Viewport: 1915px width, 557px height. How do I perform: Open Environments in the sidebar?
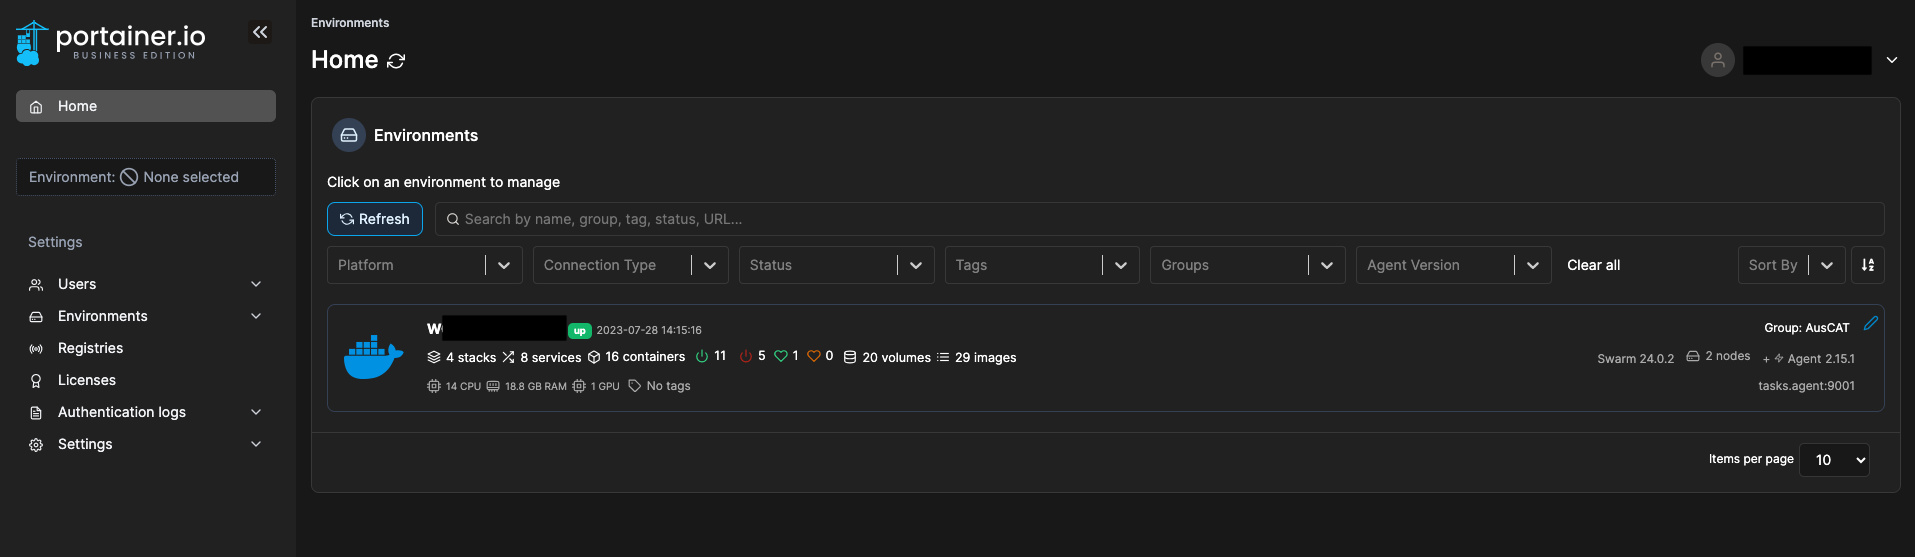point(103,316)
